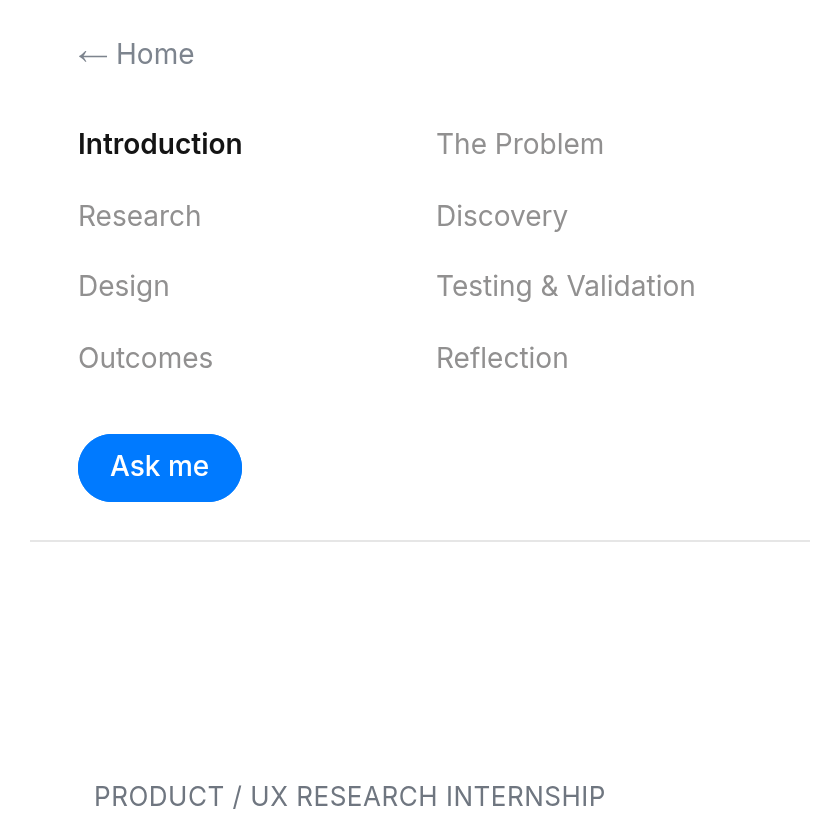Image resolution: width=840 pixels, height=840 pixels.
Task: Open the Design section link
Action: pos(124,286)
